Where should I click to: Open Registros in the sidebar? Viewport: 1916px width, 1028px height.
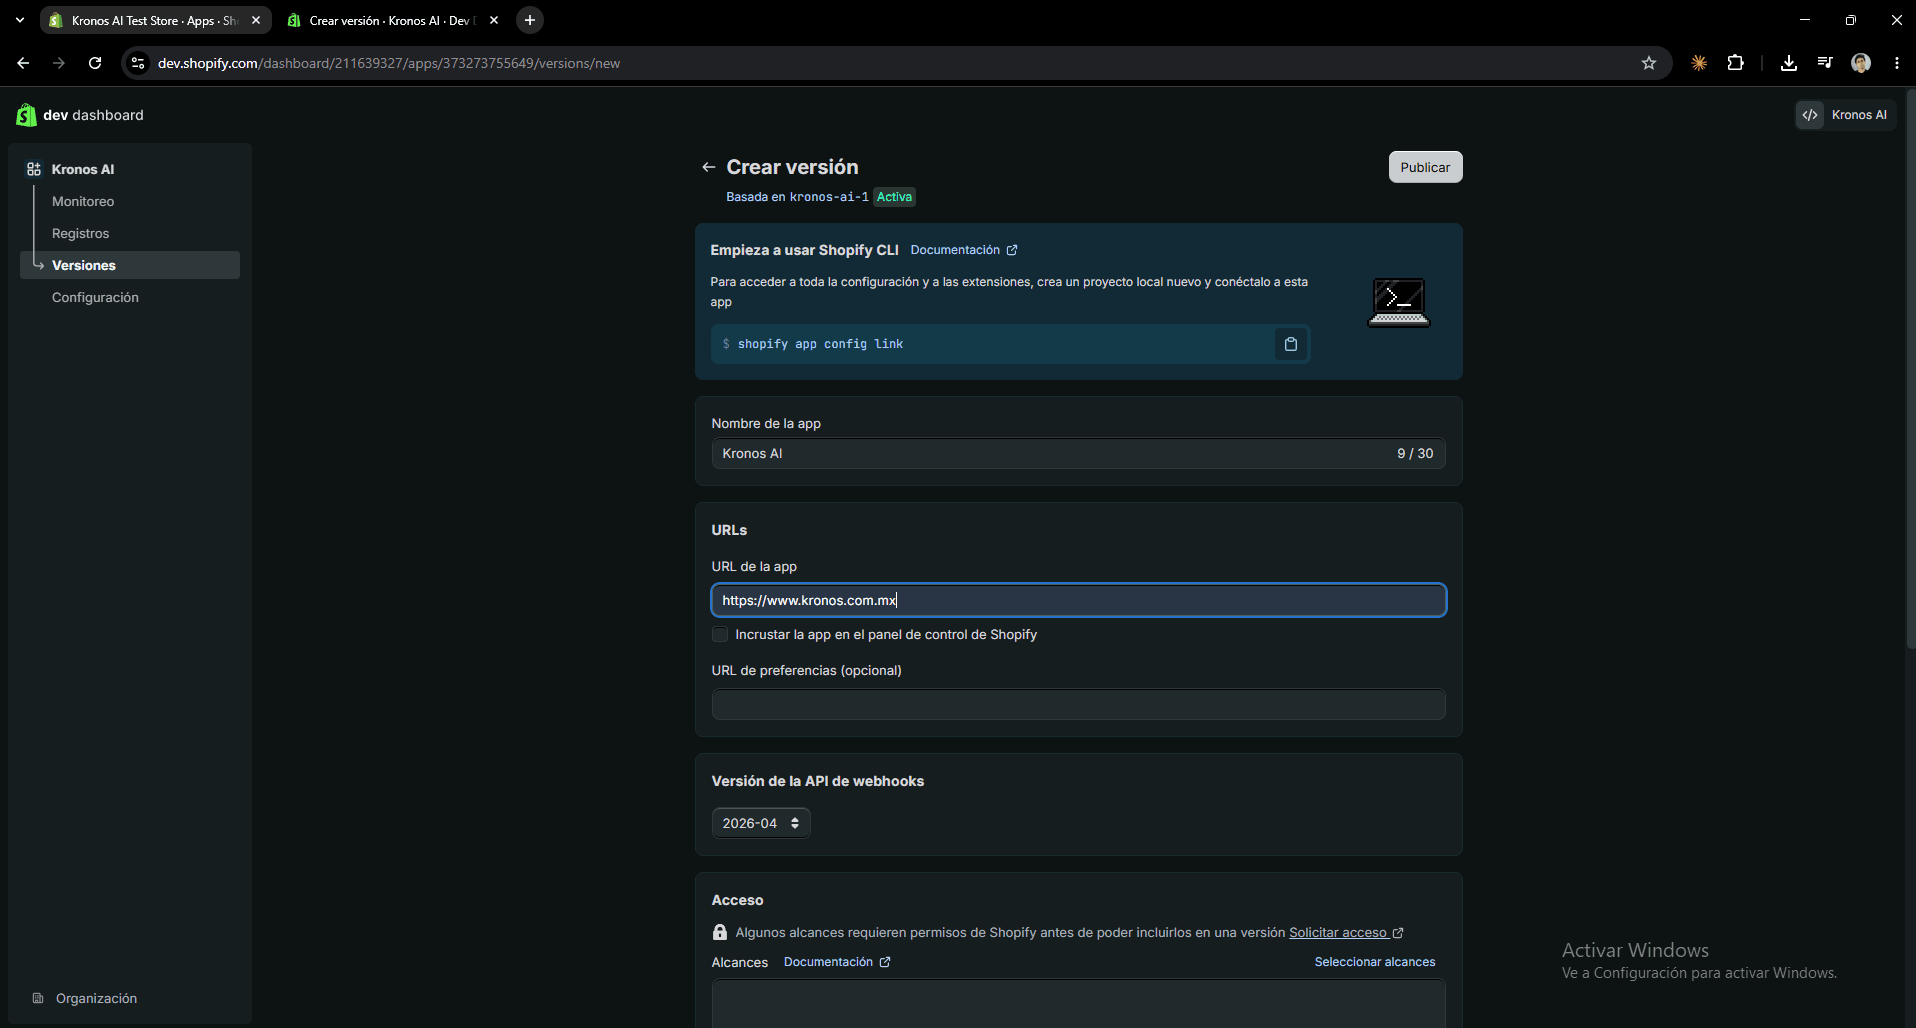tap(81, 233)
